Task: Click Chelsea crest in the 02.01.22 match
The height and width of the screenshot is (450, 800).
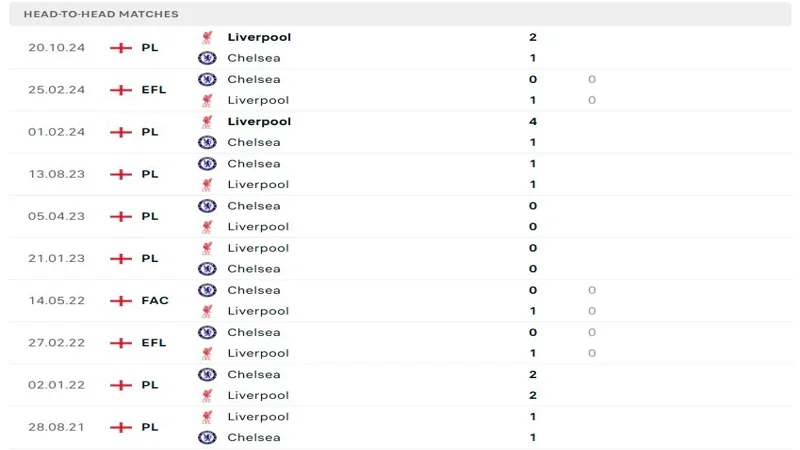Action: [x=207, y=374]
